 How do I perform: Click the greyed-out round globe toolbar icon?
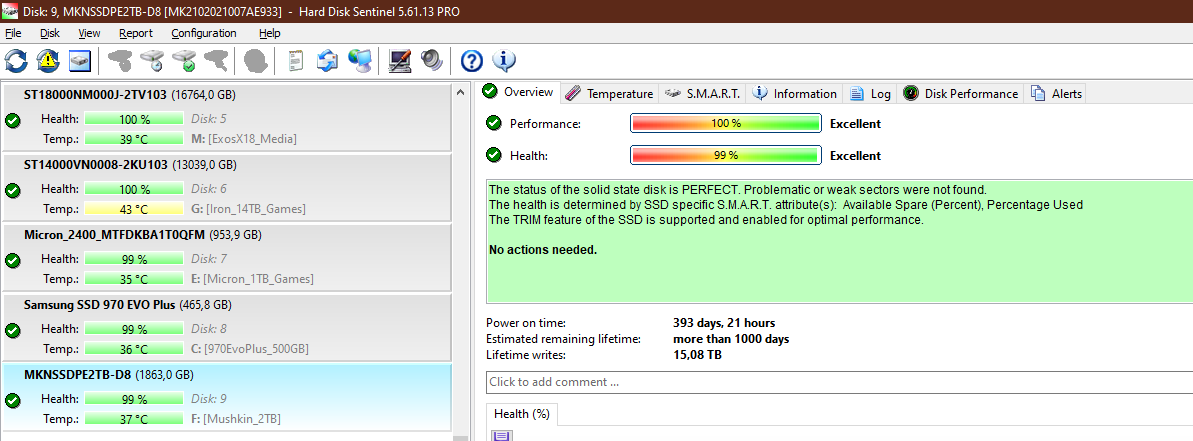(256, 61)
